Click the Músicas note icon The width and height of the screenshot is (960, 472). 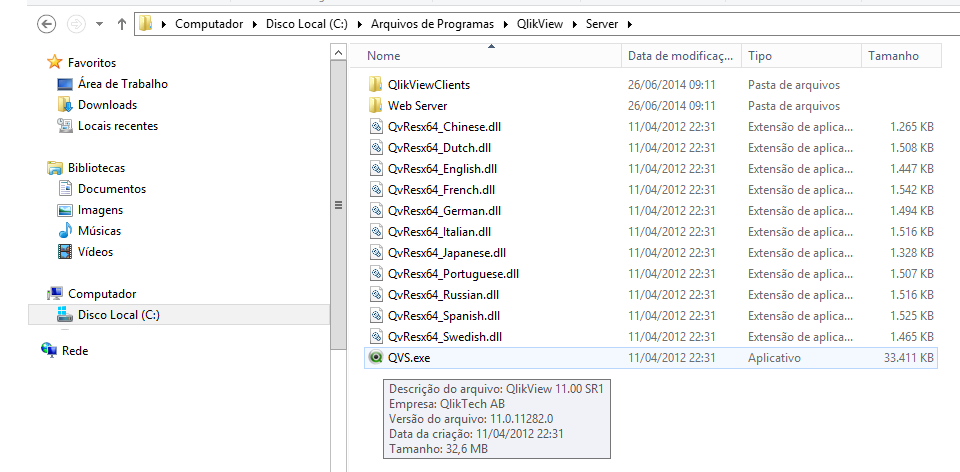coord(65,231)
